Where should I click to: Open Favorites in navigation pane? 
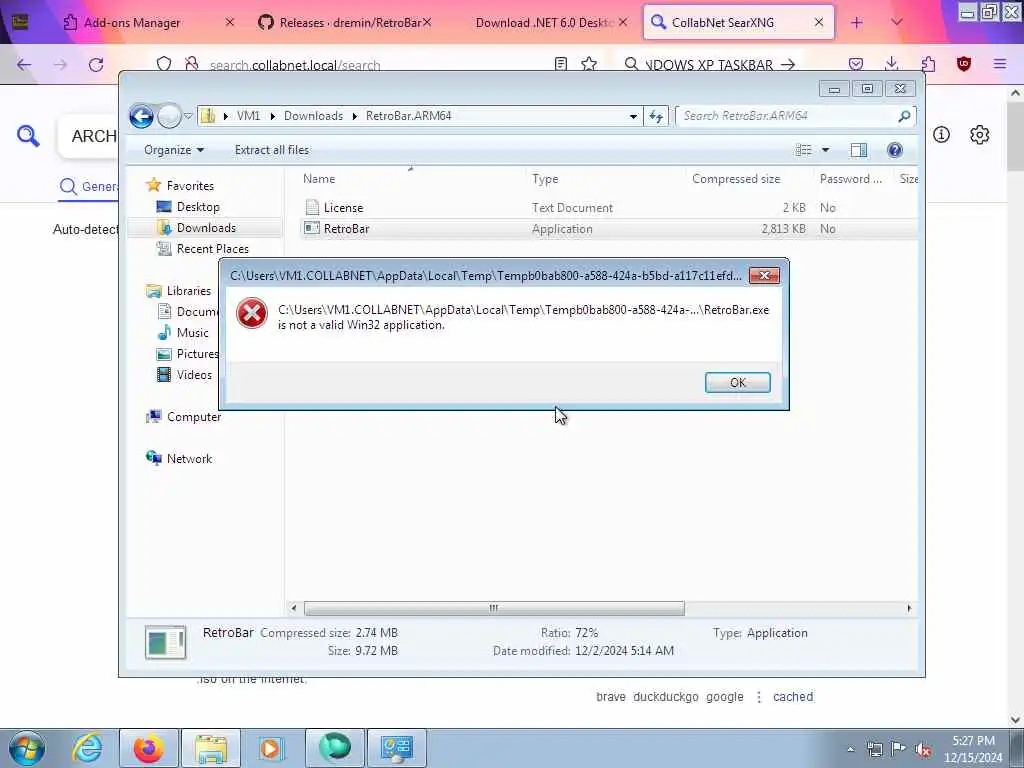click(x=190, y=185)
